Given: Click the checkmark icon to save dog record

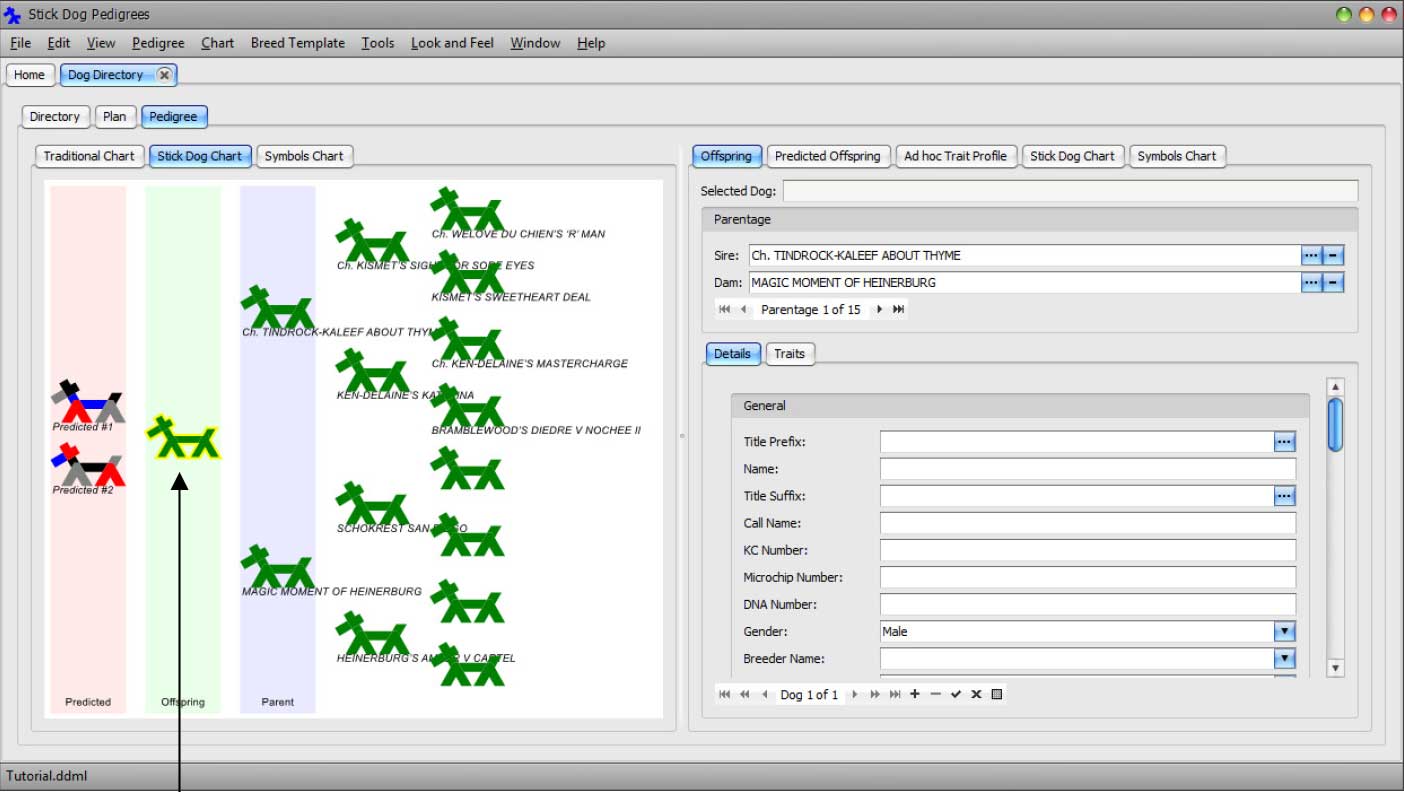Looking at the screenshot, I should 956,694.
